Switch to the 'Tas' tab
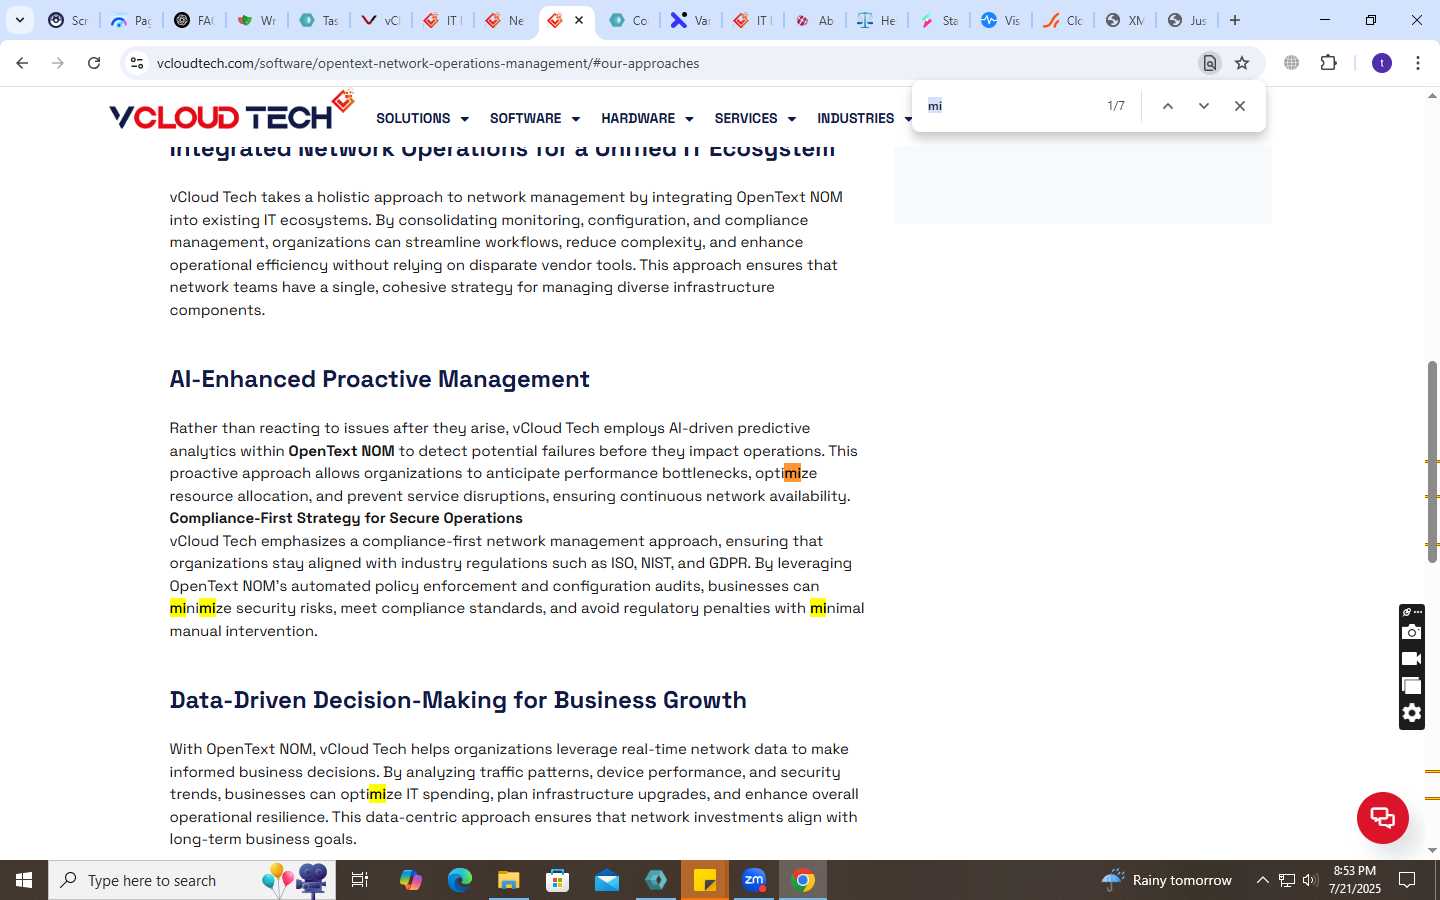1440x900 pixels. [318, 20]
